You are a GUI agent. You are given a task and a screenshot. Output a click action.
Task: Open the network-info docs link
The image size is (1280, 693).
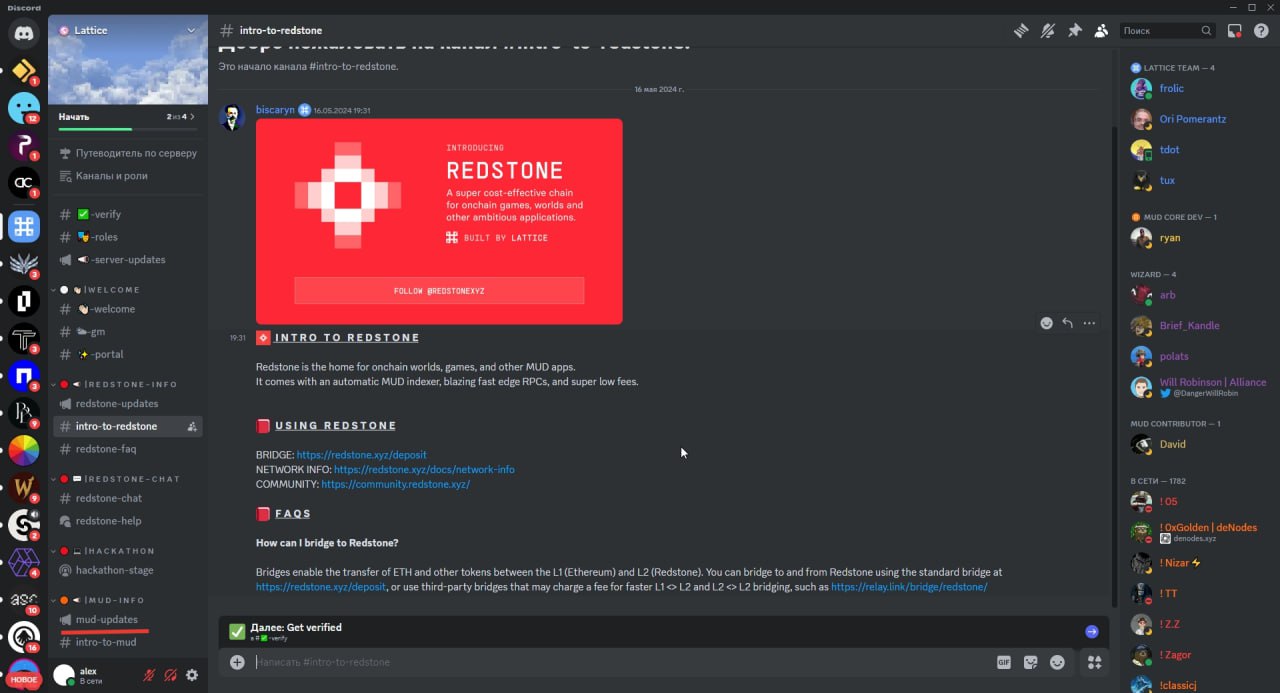tap(424, 469)
